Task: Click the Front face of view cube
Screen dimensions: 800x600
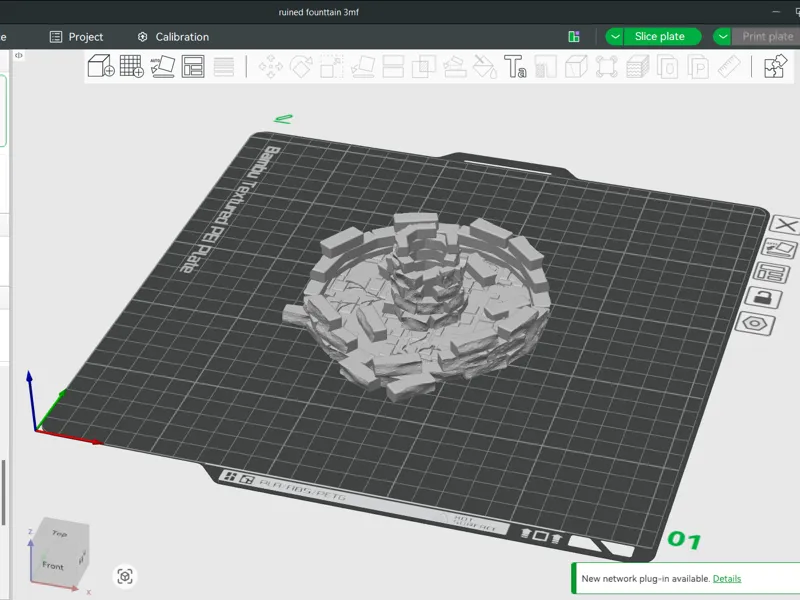Action: pos(53,566)
